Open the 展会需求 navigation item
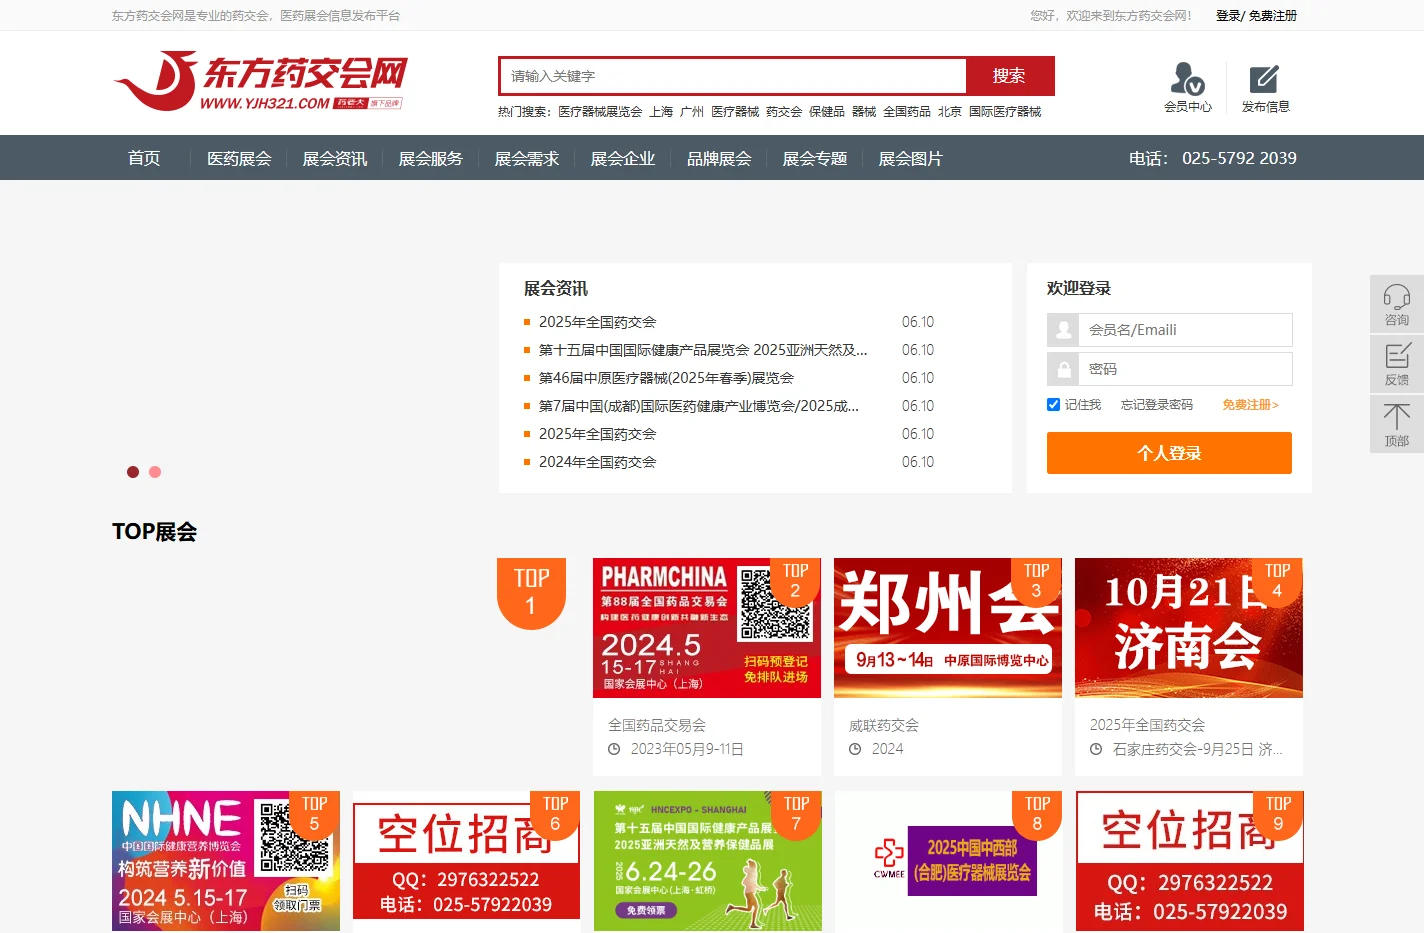The image size is (1424, 933). pos(527,158)
